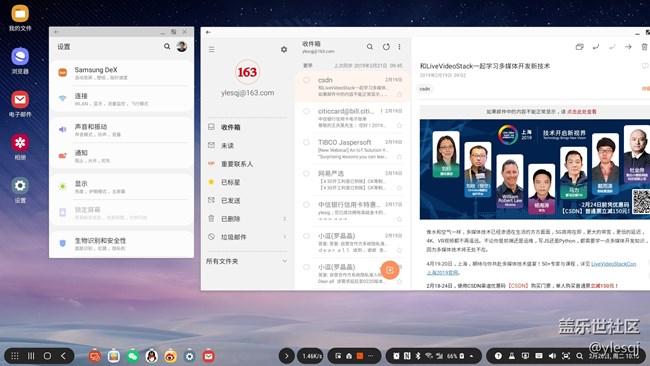Star the csdn email
Viewport: 650px width, 366px height.
[399, 95]
